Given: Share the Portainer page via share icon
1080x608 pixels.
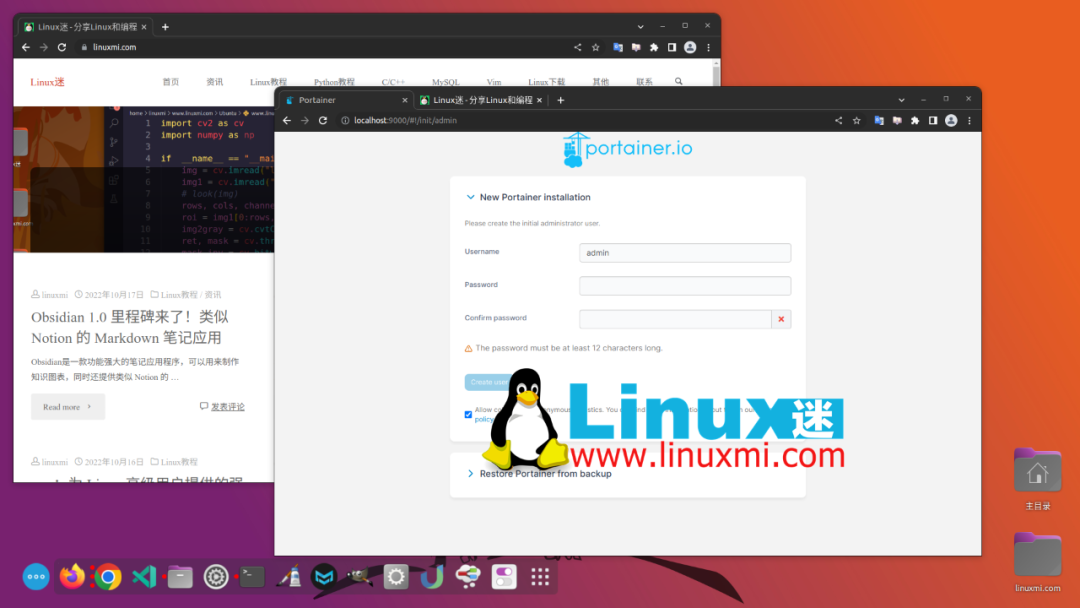Looking at the screenshot, I should click(838, 120).
